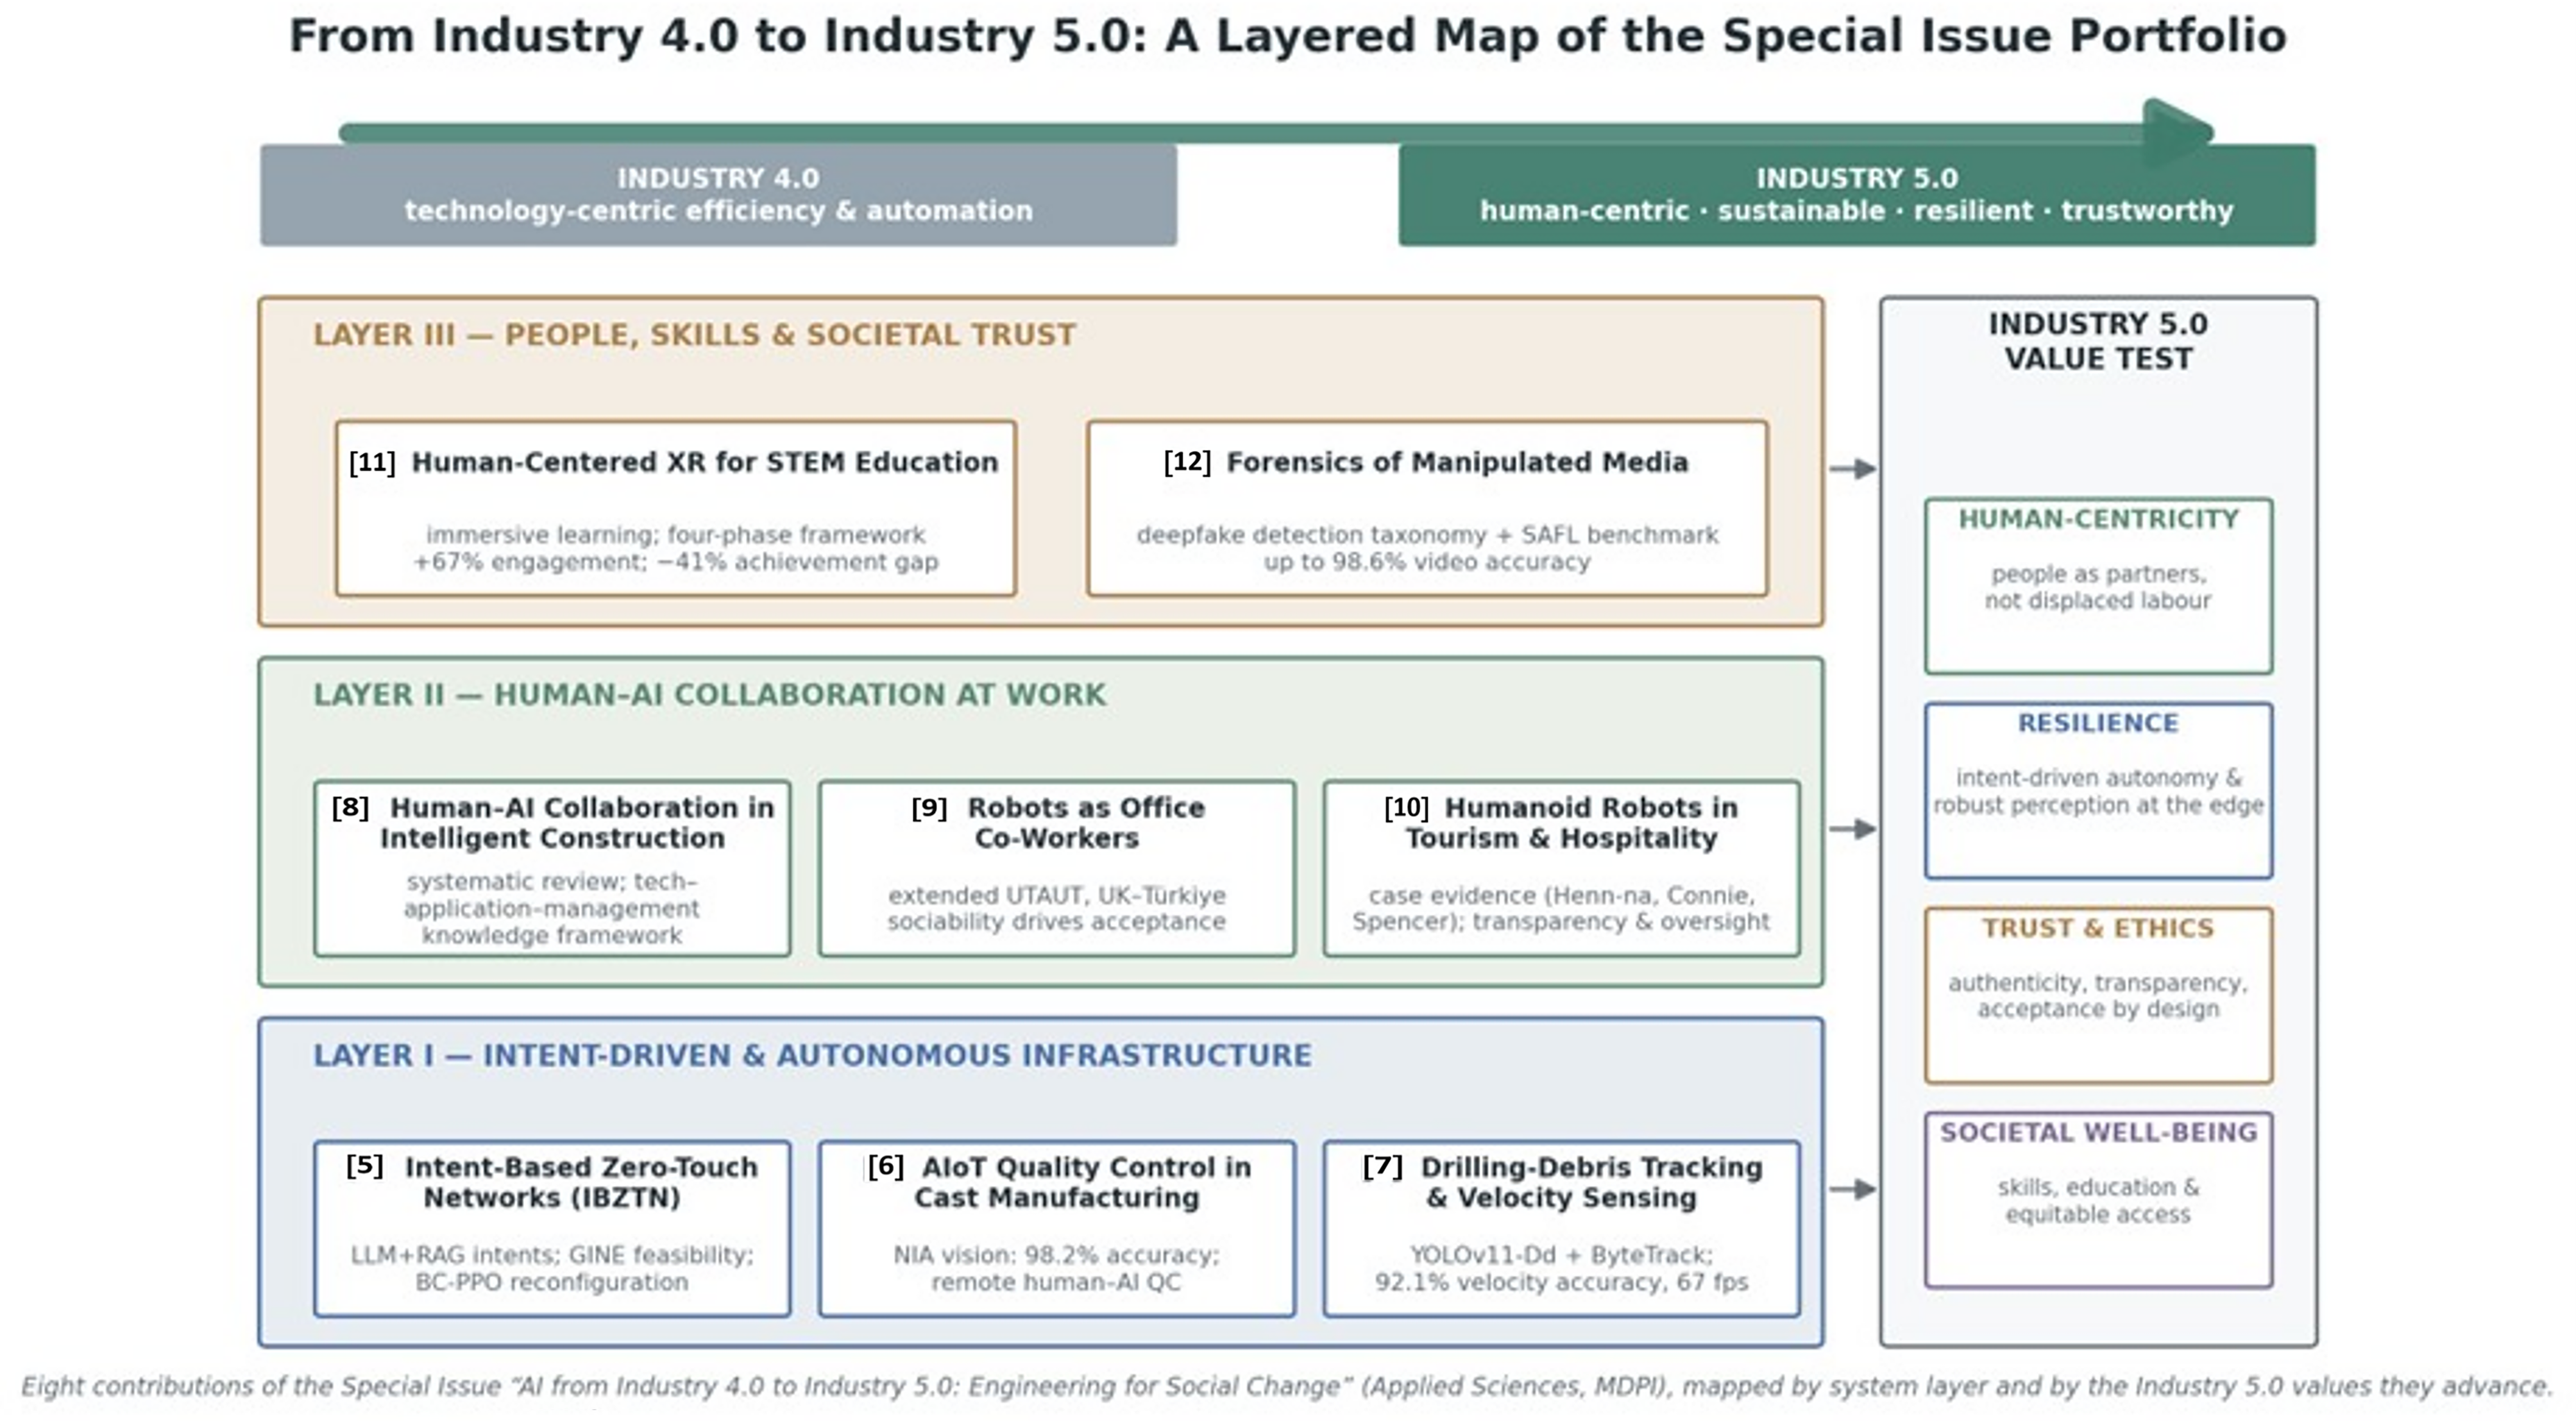
Task: Click '+67% engagement; −41% achievement gap' text
Action: coord(676,562)
